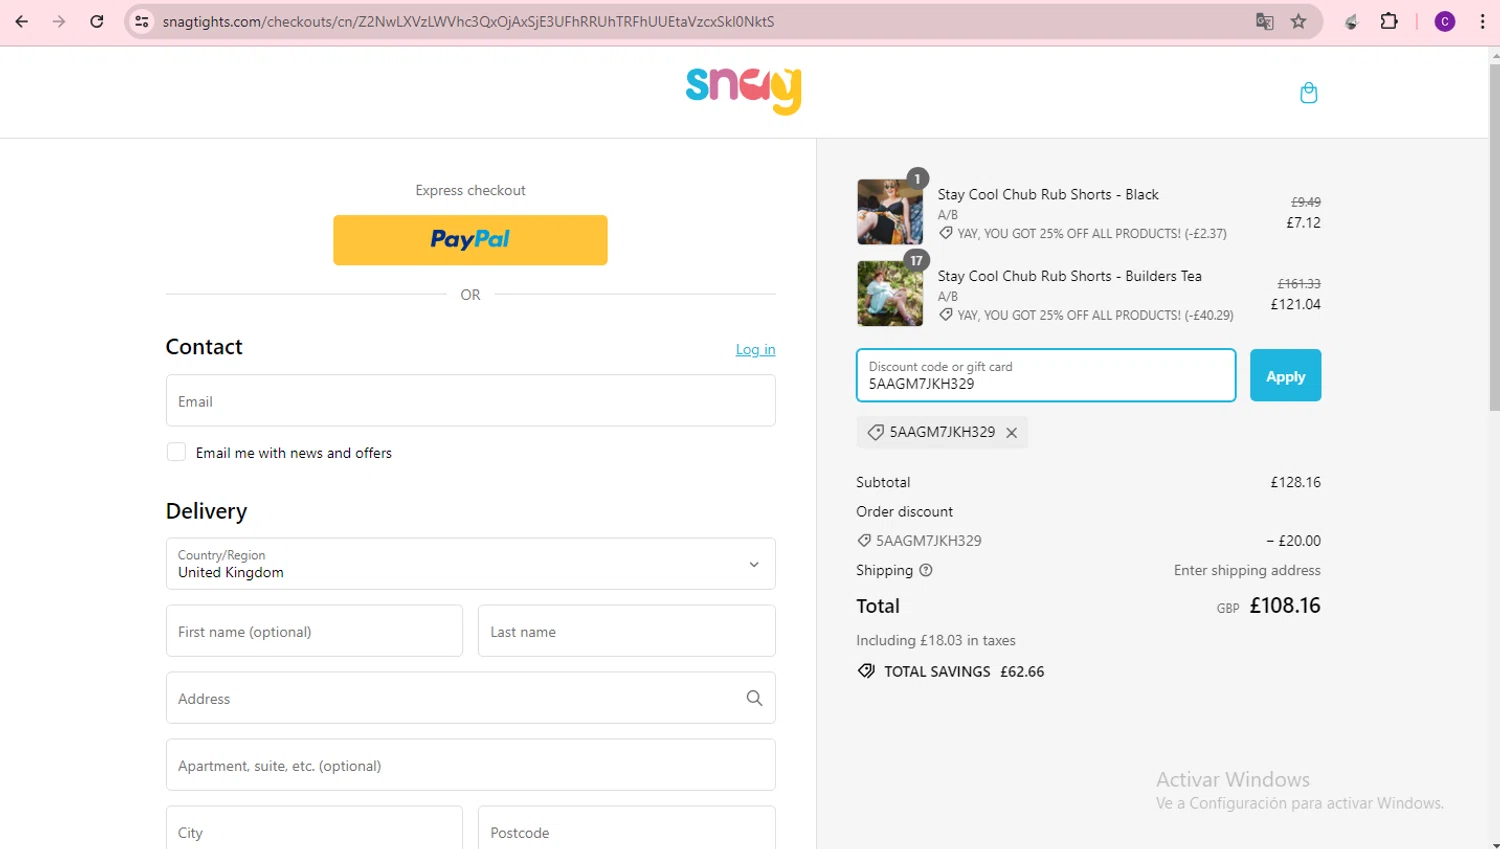Click the Delivery heading
Screen dimensions: 1500x849
point(206,511)
